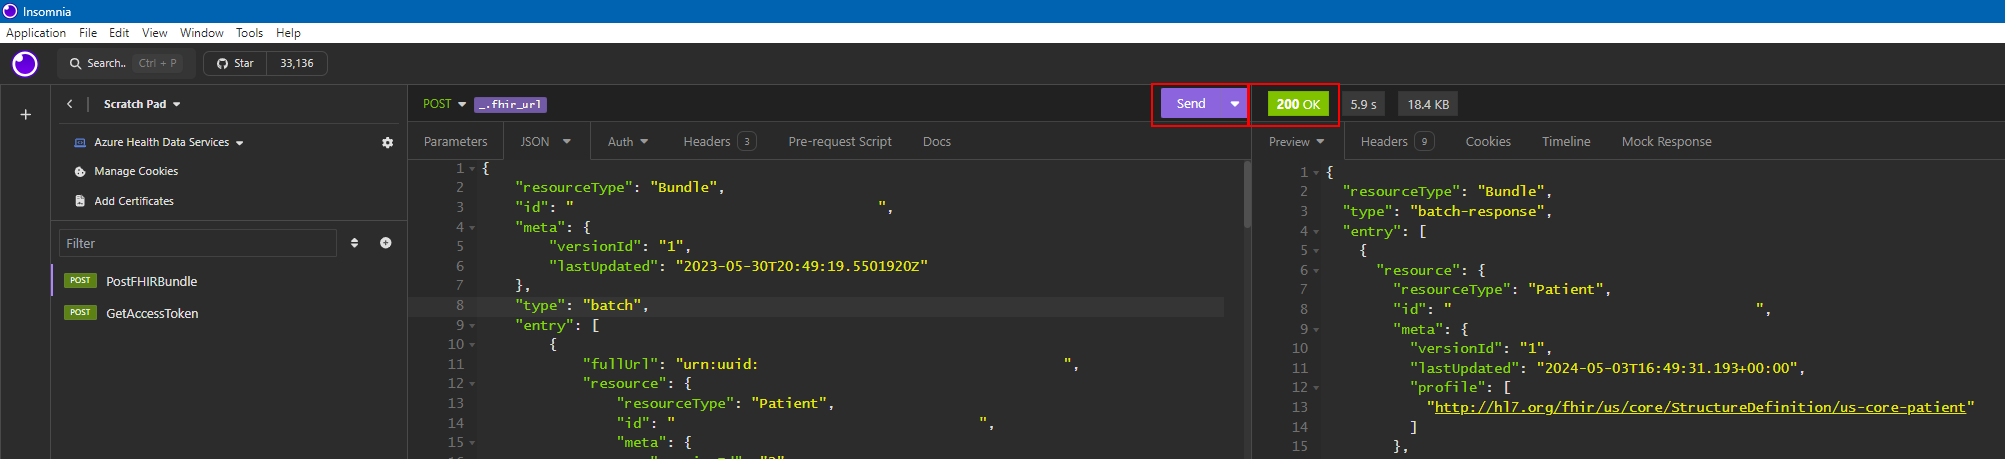Click the plus icon in left sidebar
Screen dimensions: 2005x459
tap(26, 114)
